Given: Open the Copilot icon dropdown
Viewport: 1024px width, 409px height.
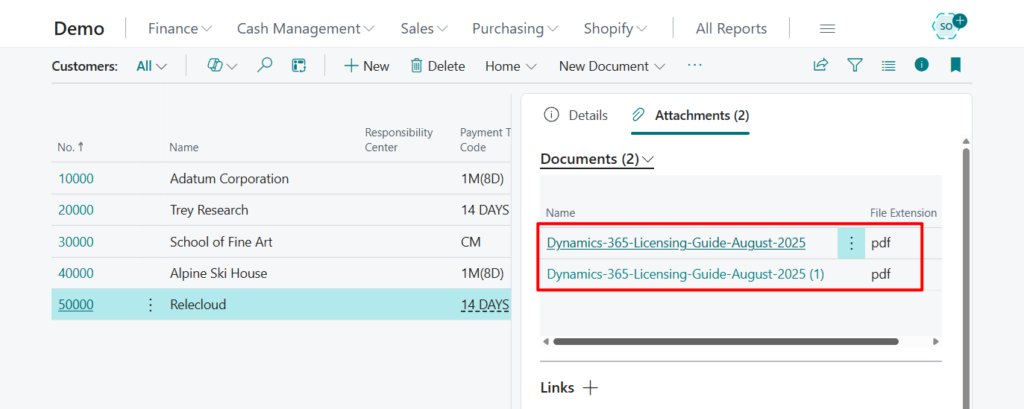Looking at the screenshot, I should tap(221, 66).
